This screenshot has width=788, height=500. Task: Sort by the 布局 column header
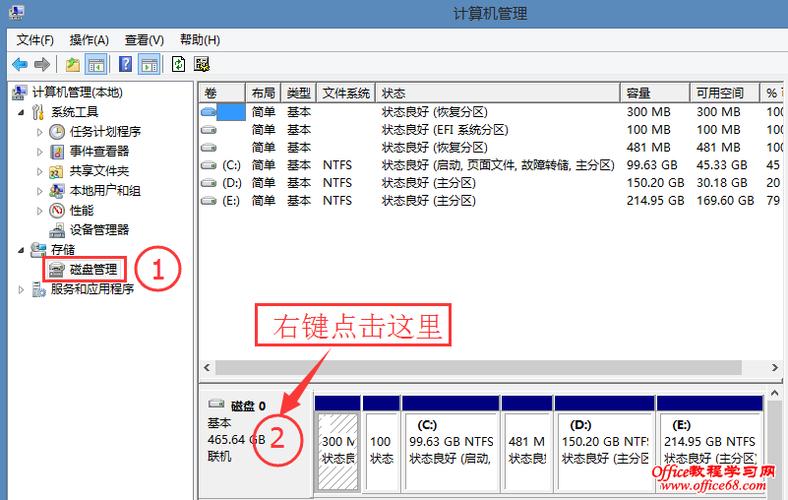tap(263, 93)
